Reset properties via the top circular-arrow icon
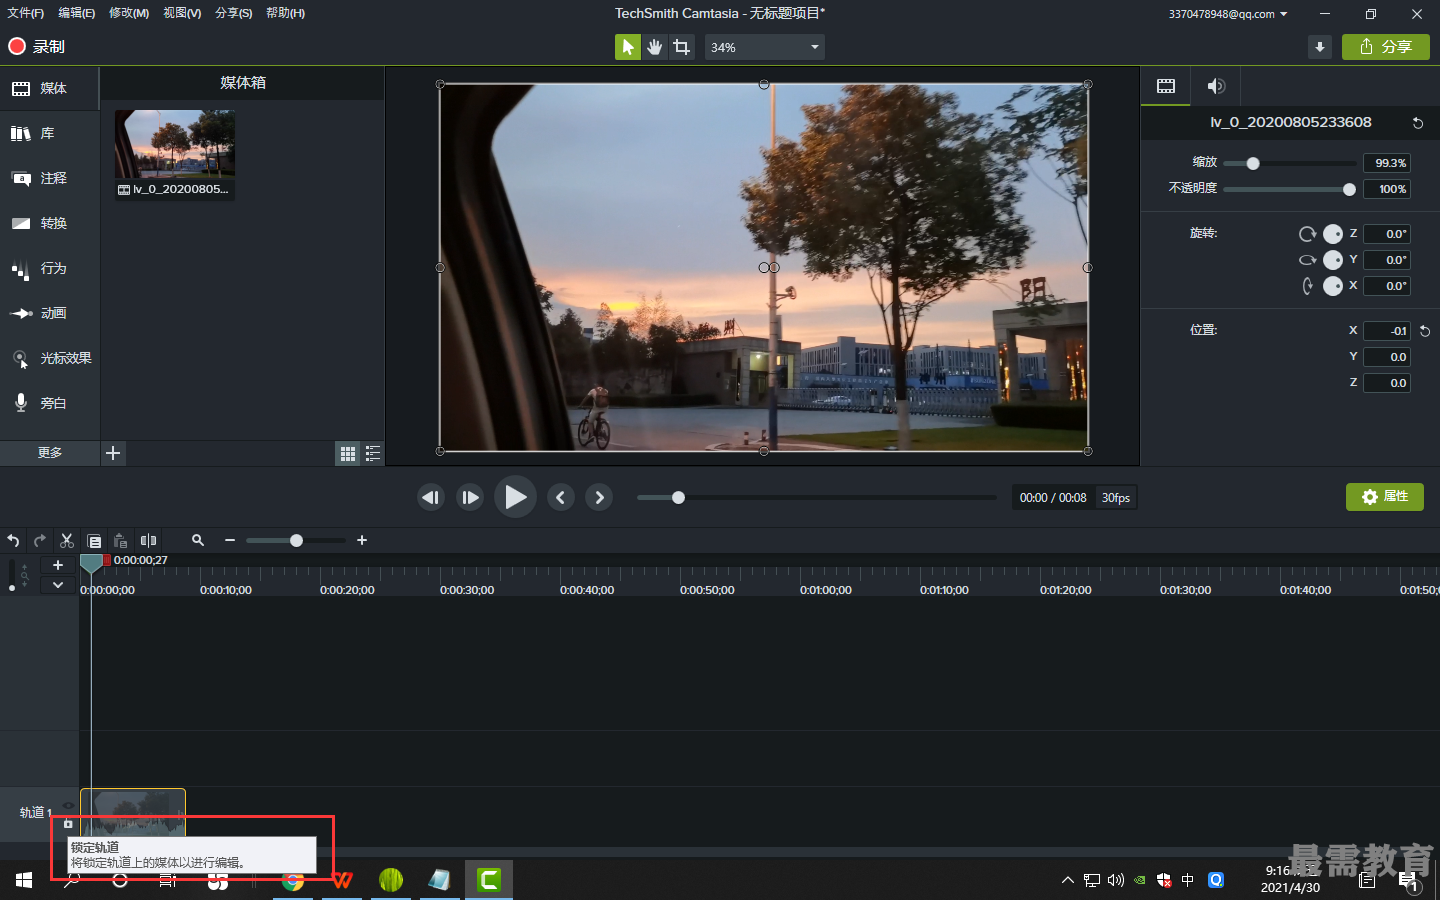 point(1417,122)
